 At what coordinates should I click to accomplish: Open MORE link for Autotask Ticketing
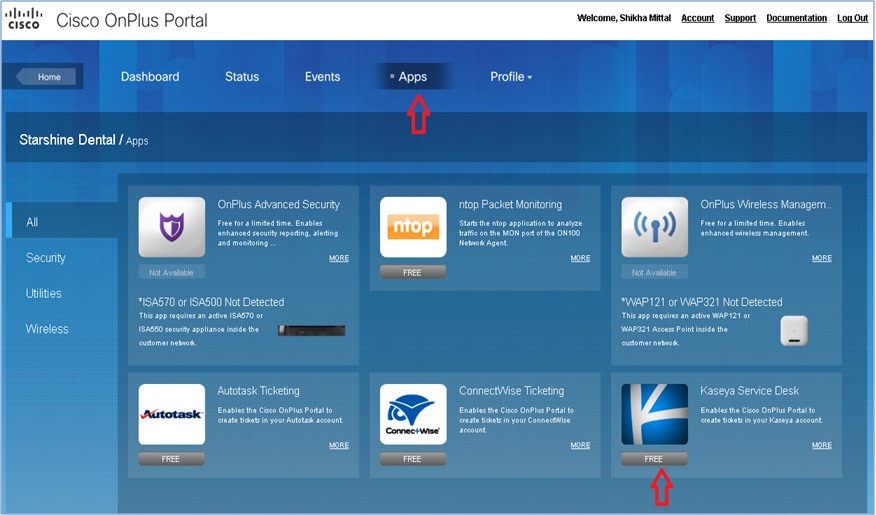(x=339, y=445)
